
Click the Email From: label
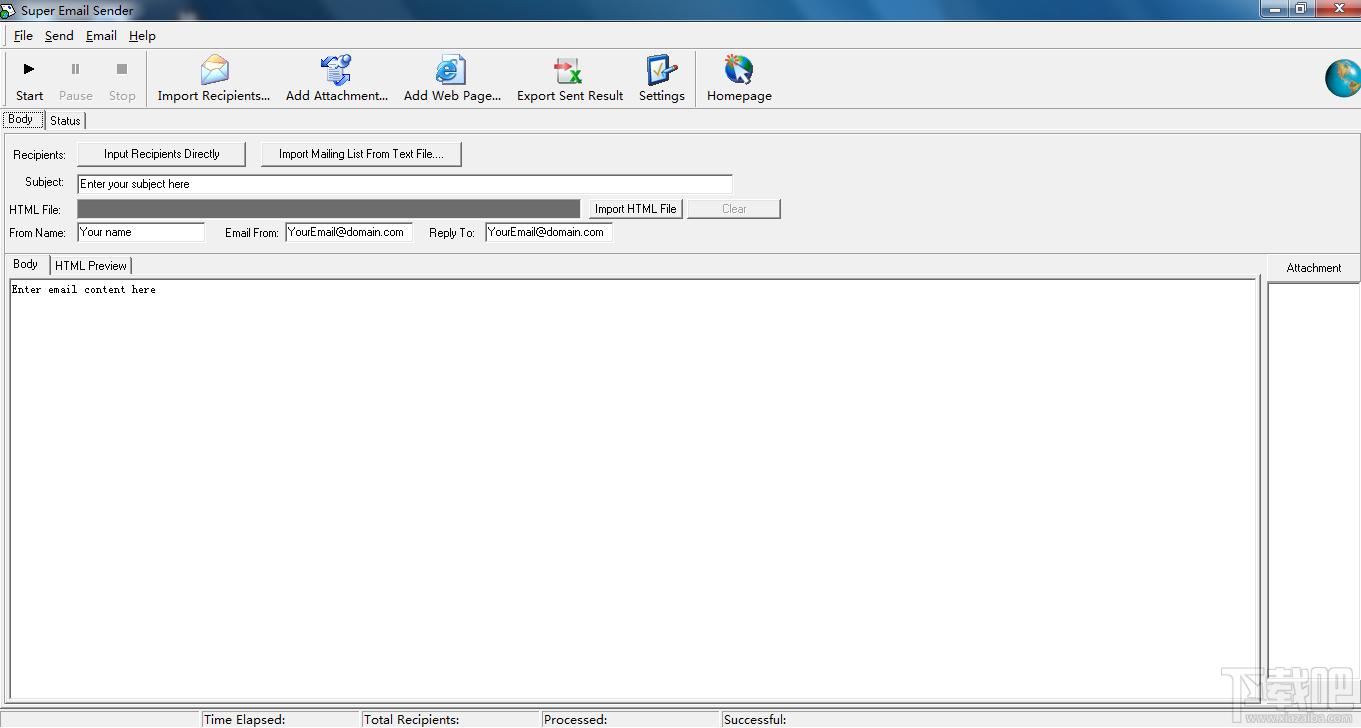(252, 233)
